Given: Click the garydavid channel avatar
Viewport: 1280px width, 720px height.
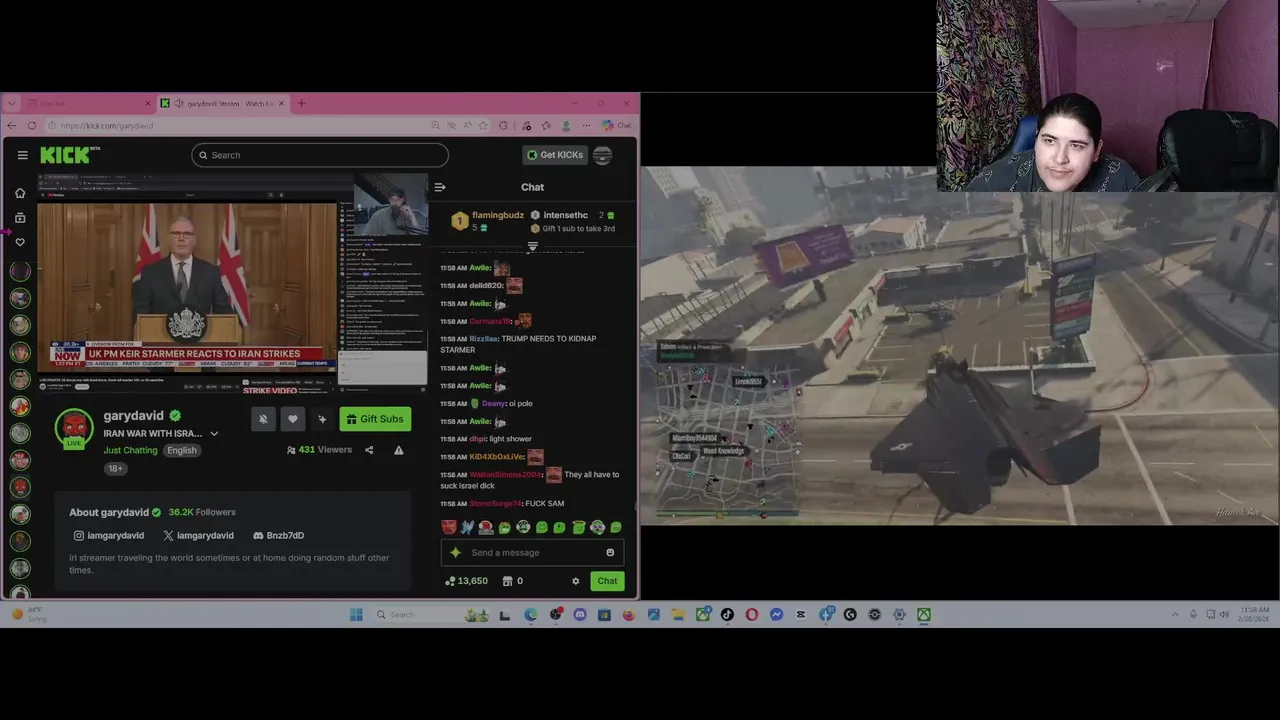Looking at the screenshot, I should coord(74,428).
